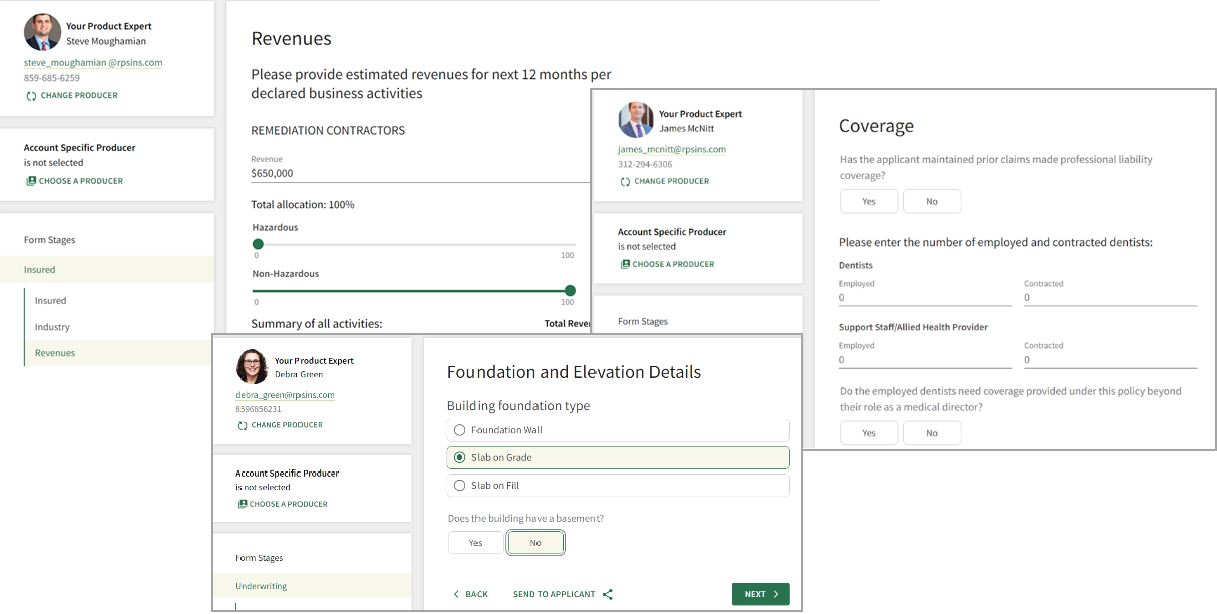Click the Choose a Producer icon in Coverage window
Viewport: 1217px width, 614px height.
(625, 264)
